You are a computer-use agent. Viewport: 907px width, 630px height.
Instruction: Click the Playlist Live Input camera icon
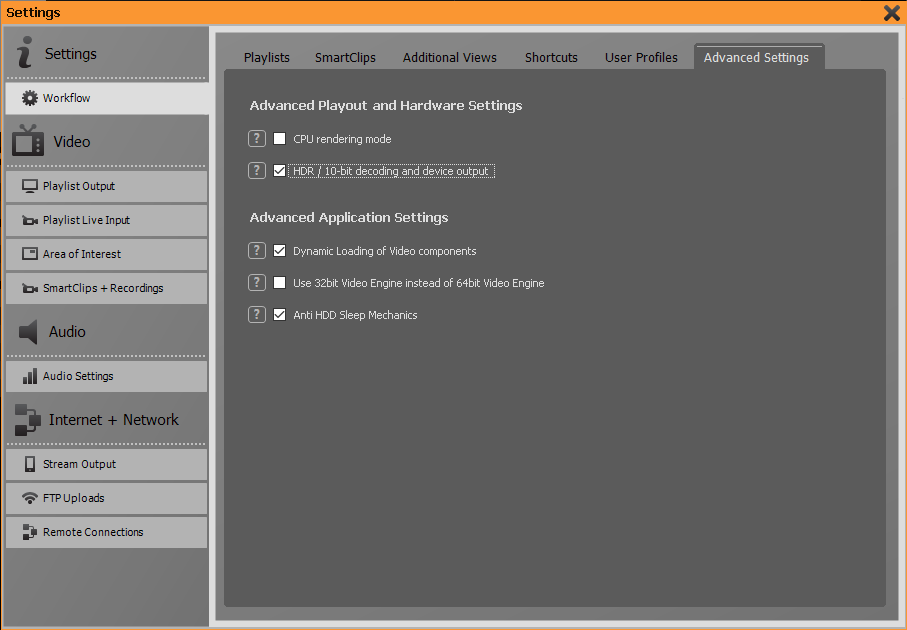click(30, 220)
